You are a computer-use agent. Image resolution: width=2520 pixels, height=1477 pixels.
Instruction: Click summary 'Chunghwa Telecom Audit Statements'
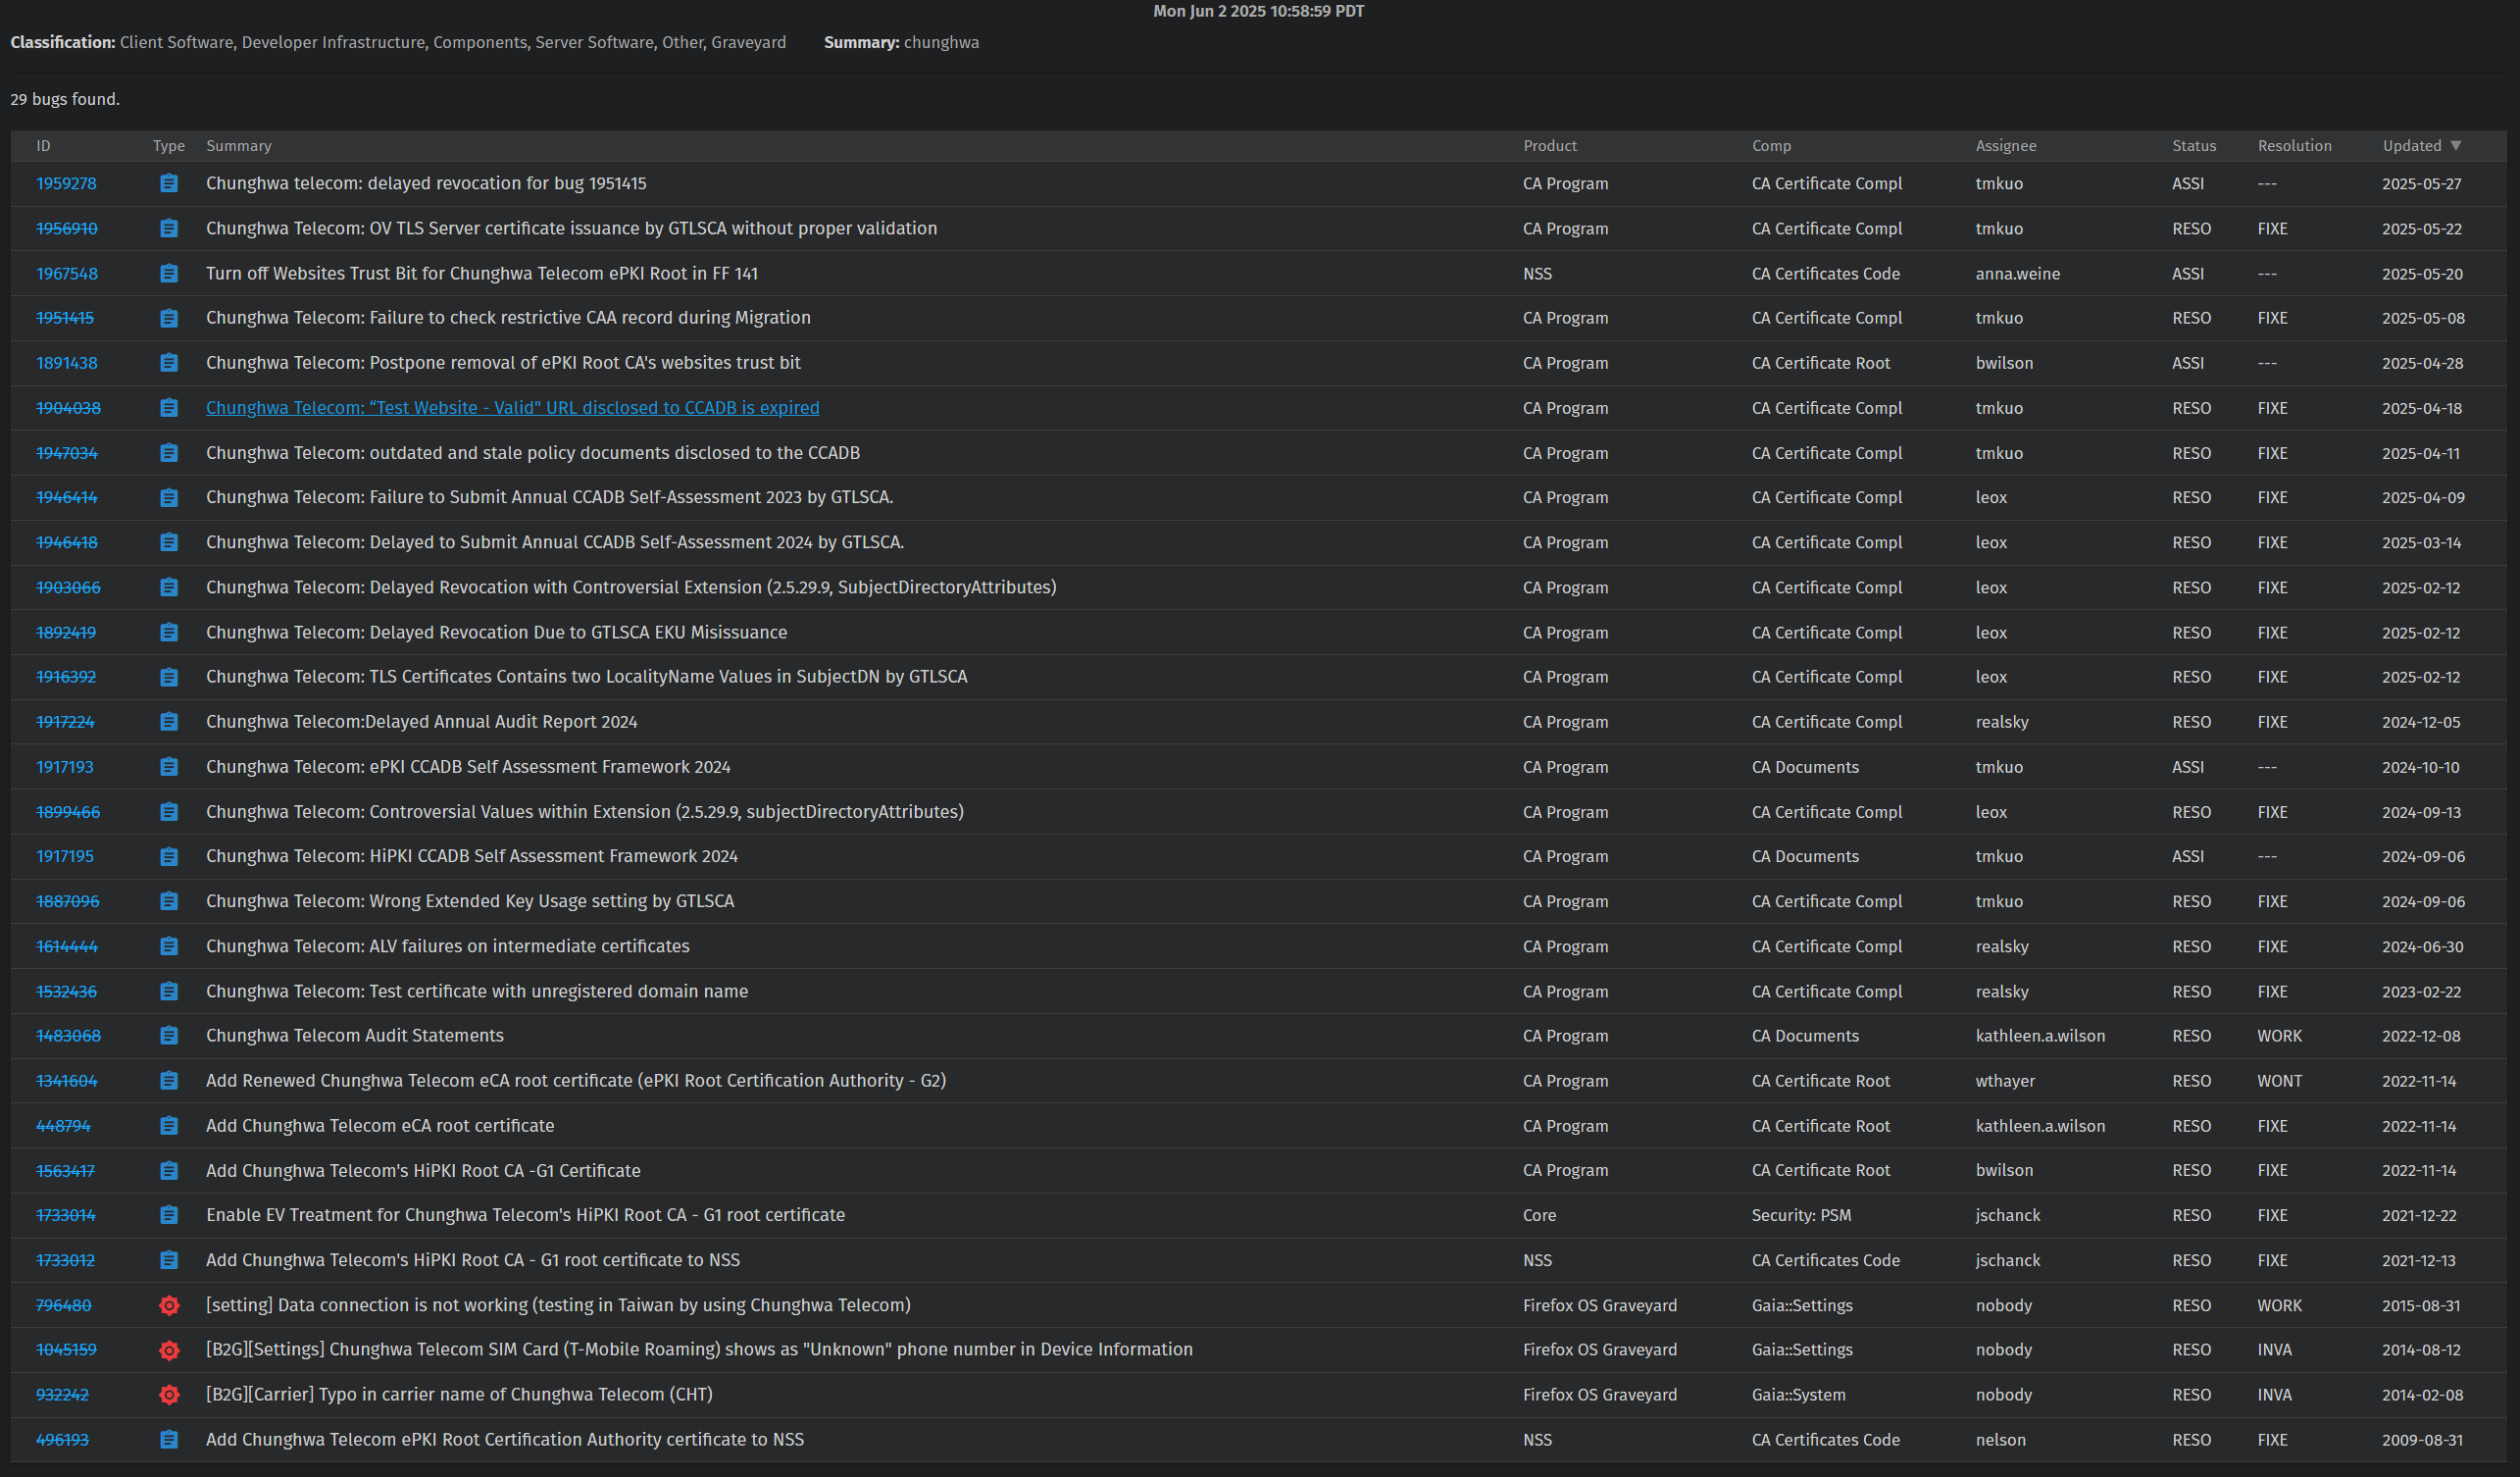[x=354, y=1036]
